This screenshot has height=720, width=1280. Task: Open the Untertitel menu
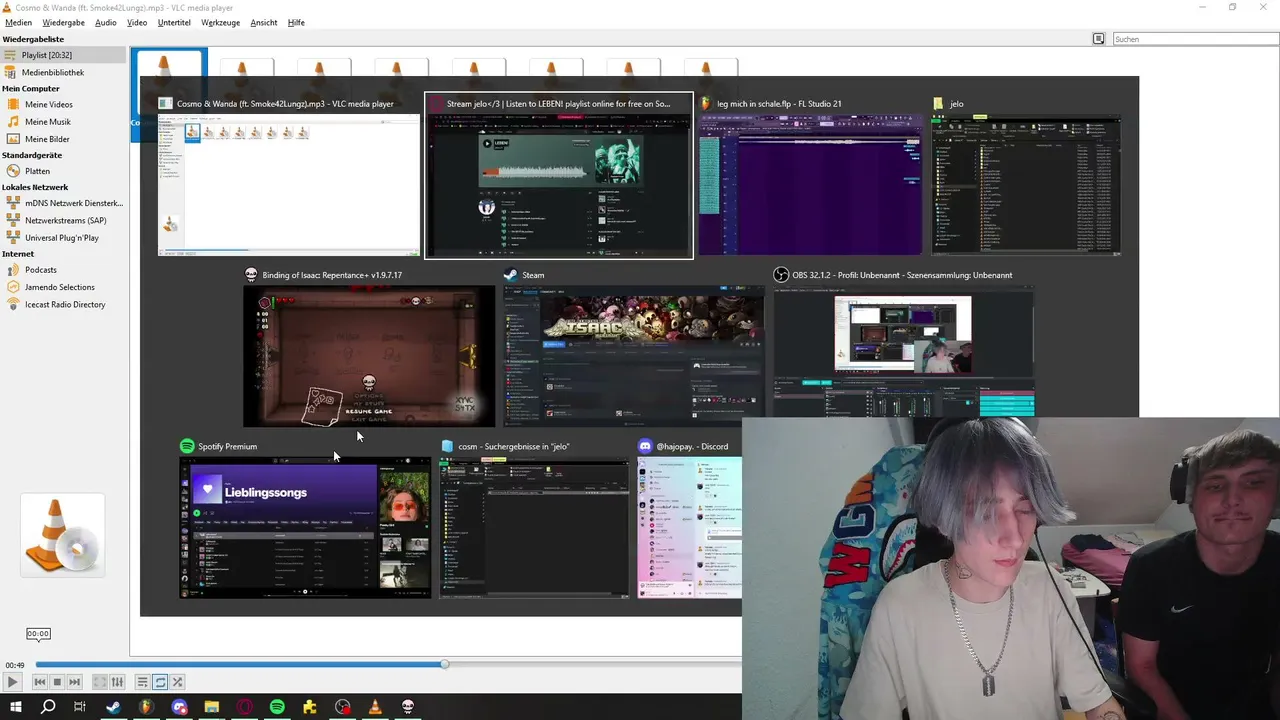point(174,22)
